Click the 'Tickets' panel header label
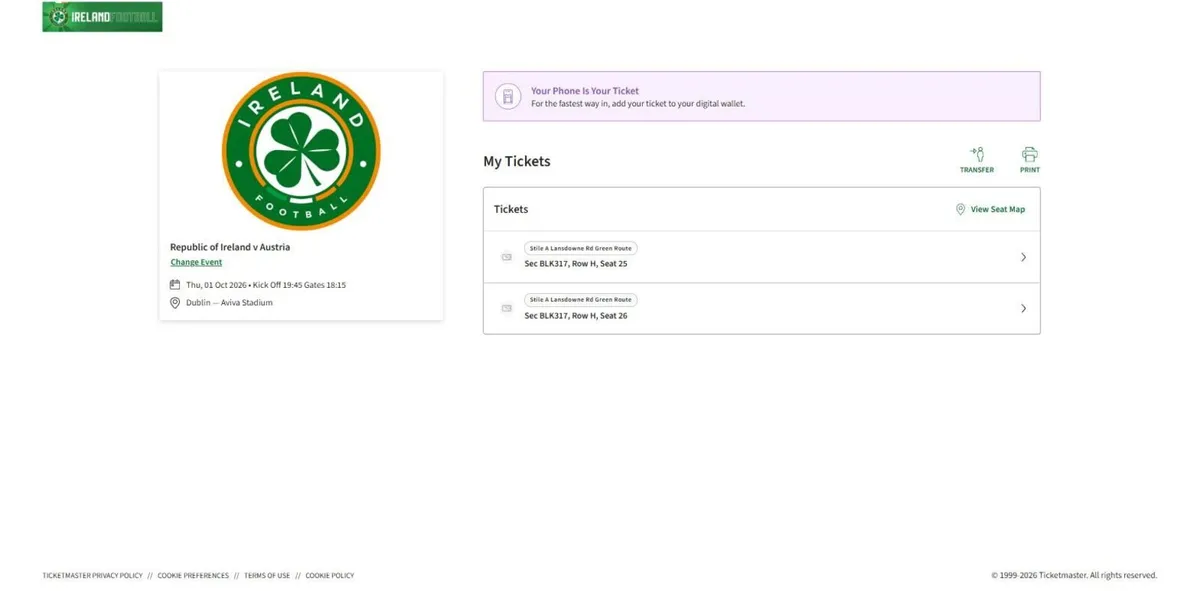Viewport: 1200px width, 591px height. (x=511, y=209)
